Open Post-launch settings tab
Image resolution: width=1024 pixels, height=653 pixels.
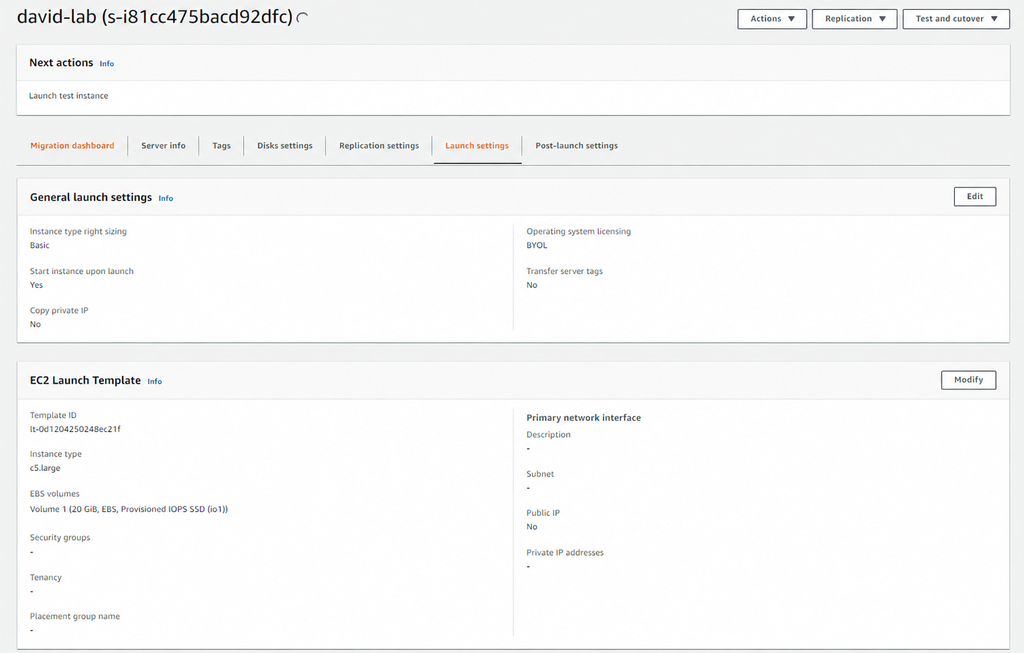click(x=577, y=146)
